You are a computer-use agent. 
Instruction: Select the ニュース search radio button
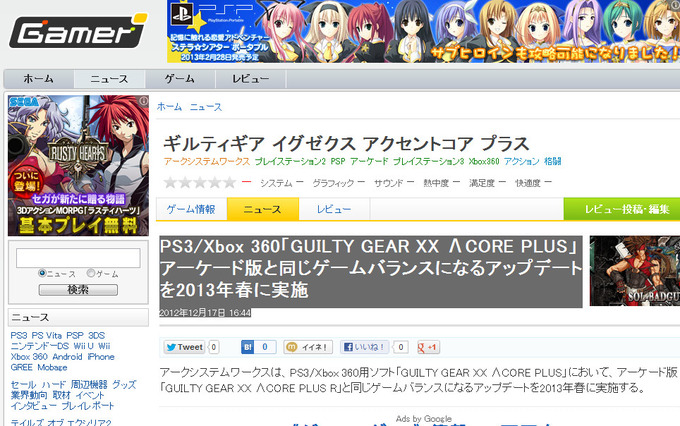(x=42, y=273)
